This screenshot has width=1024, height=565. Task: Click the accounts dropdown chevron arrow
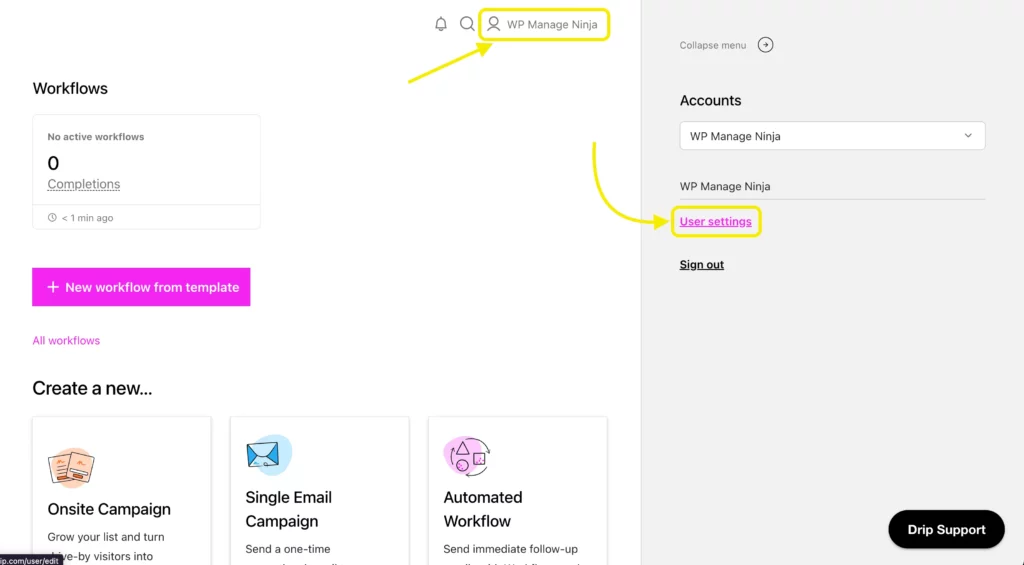968,136
